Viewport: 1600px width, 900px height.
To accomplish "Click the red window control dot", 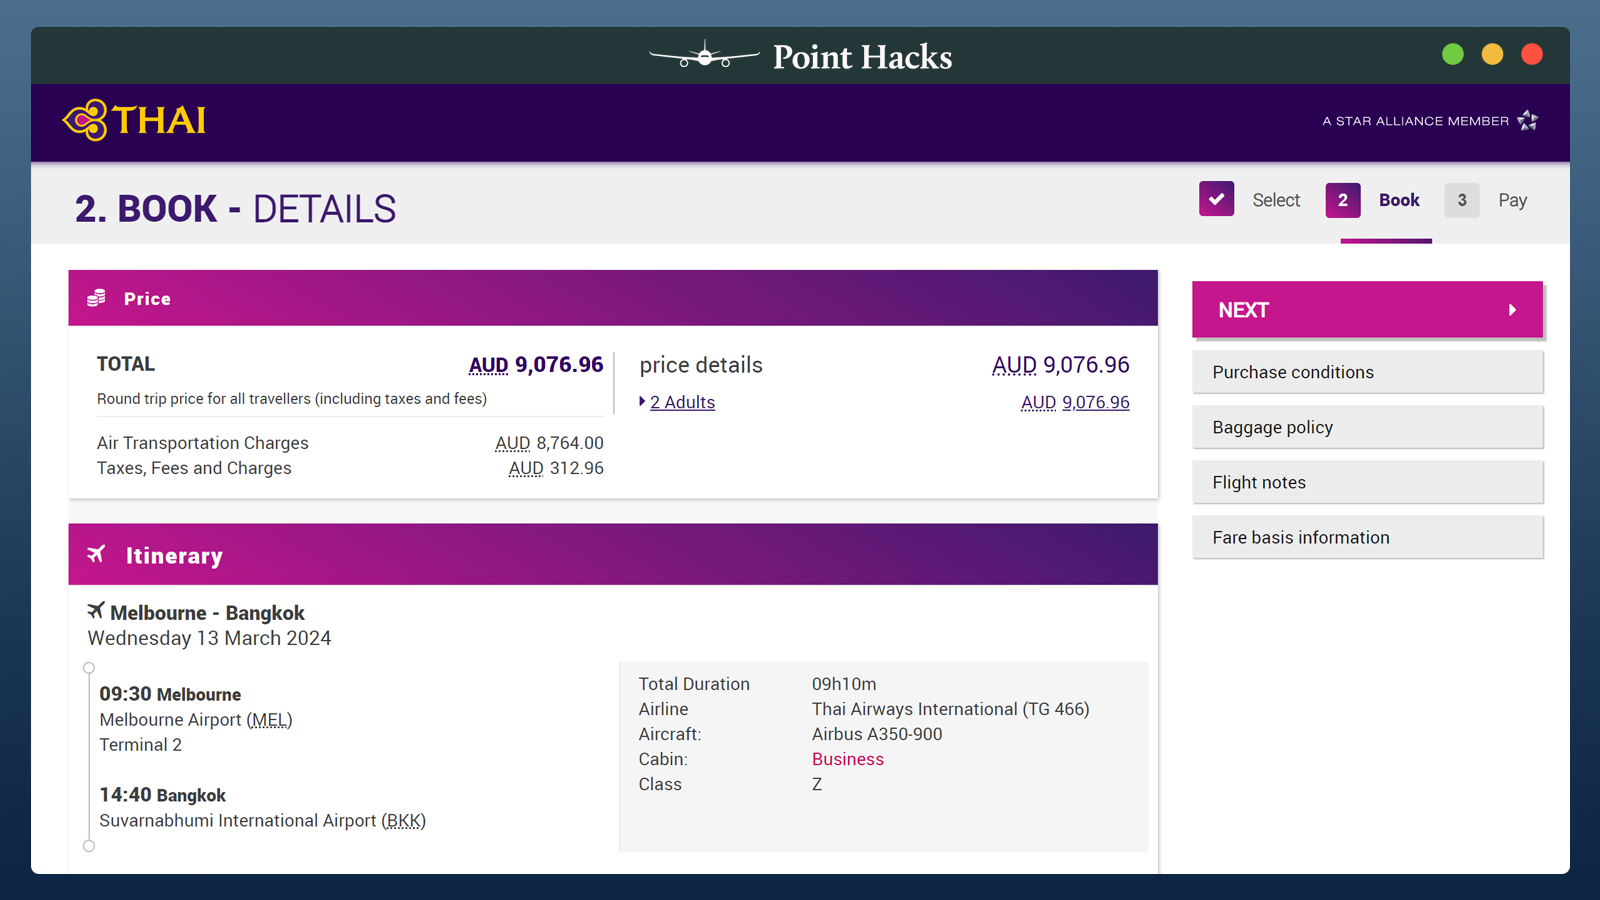I will tap(1531, 54).
